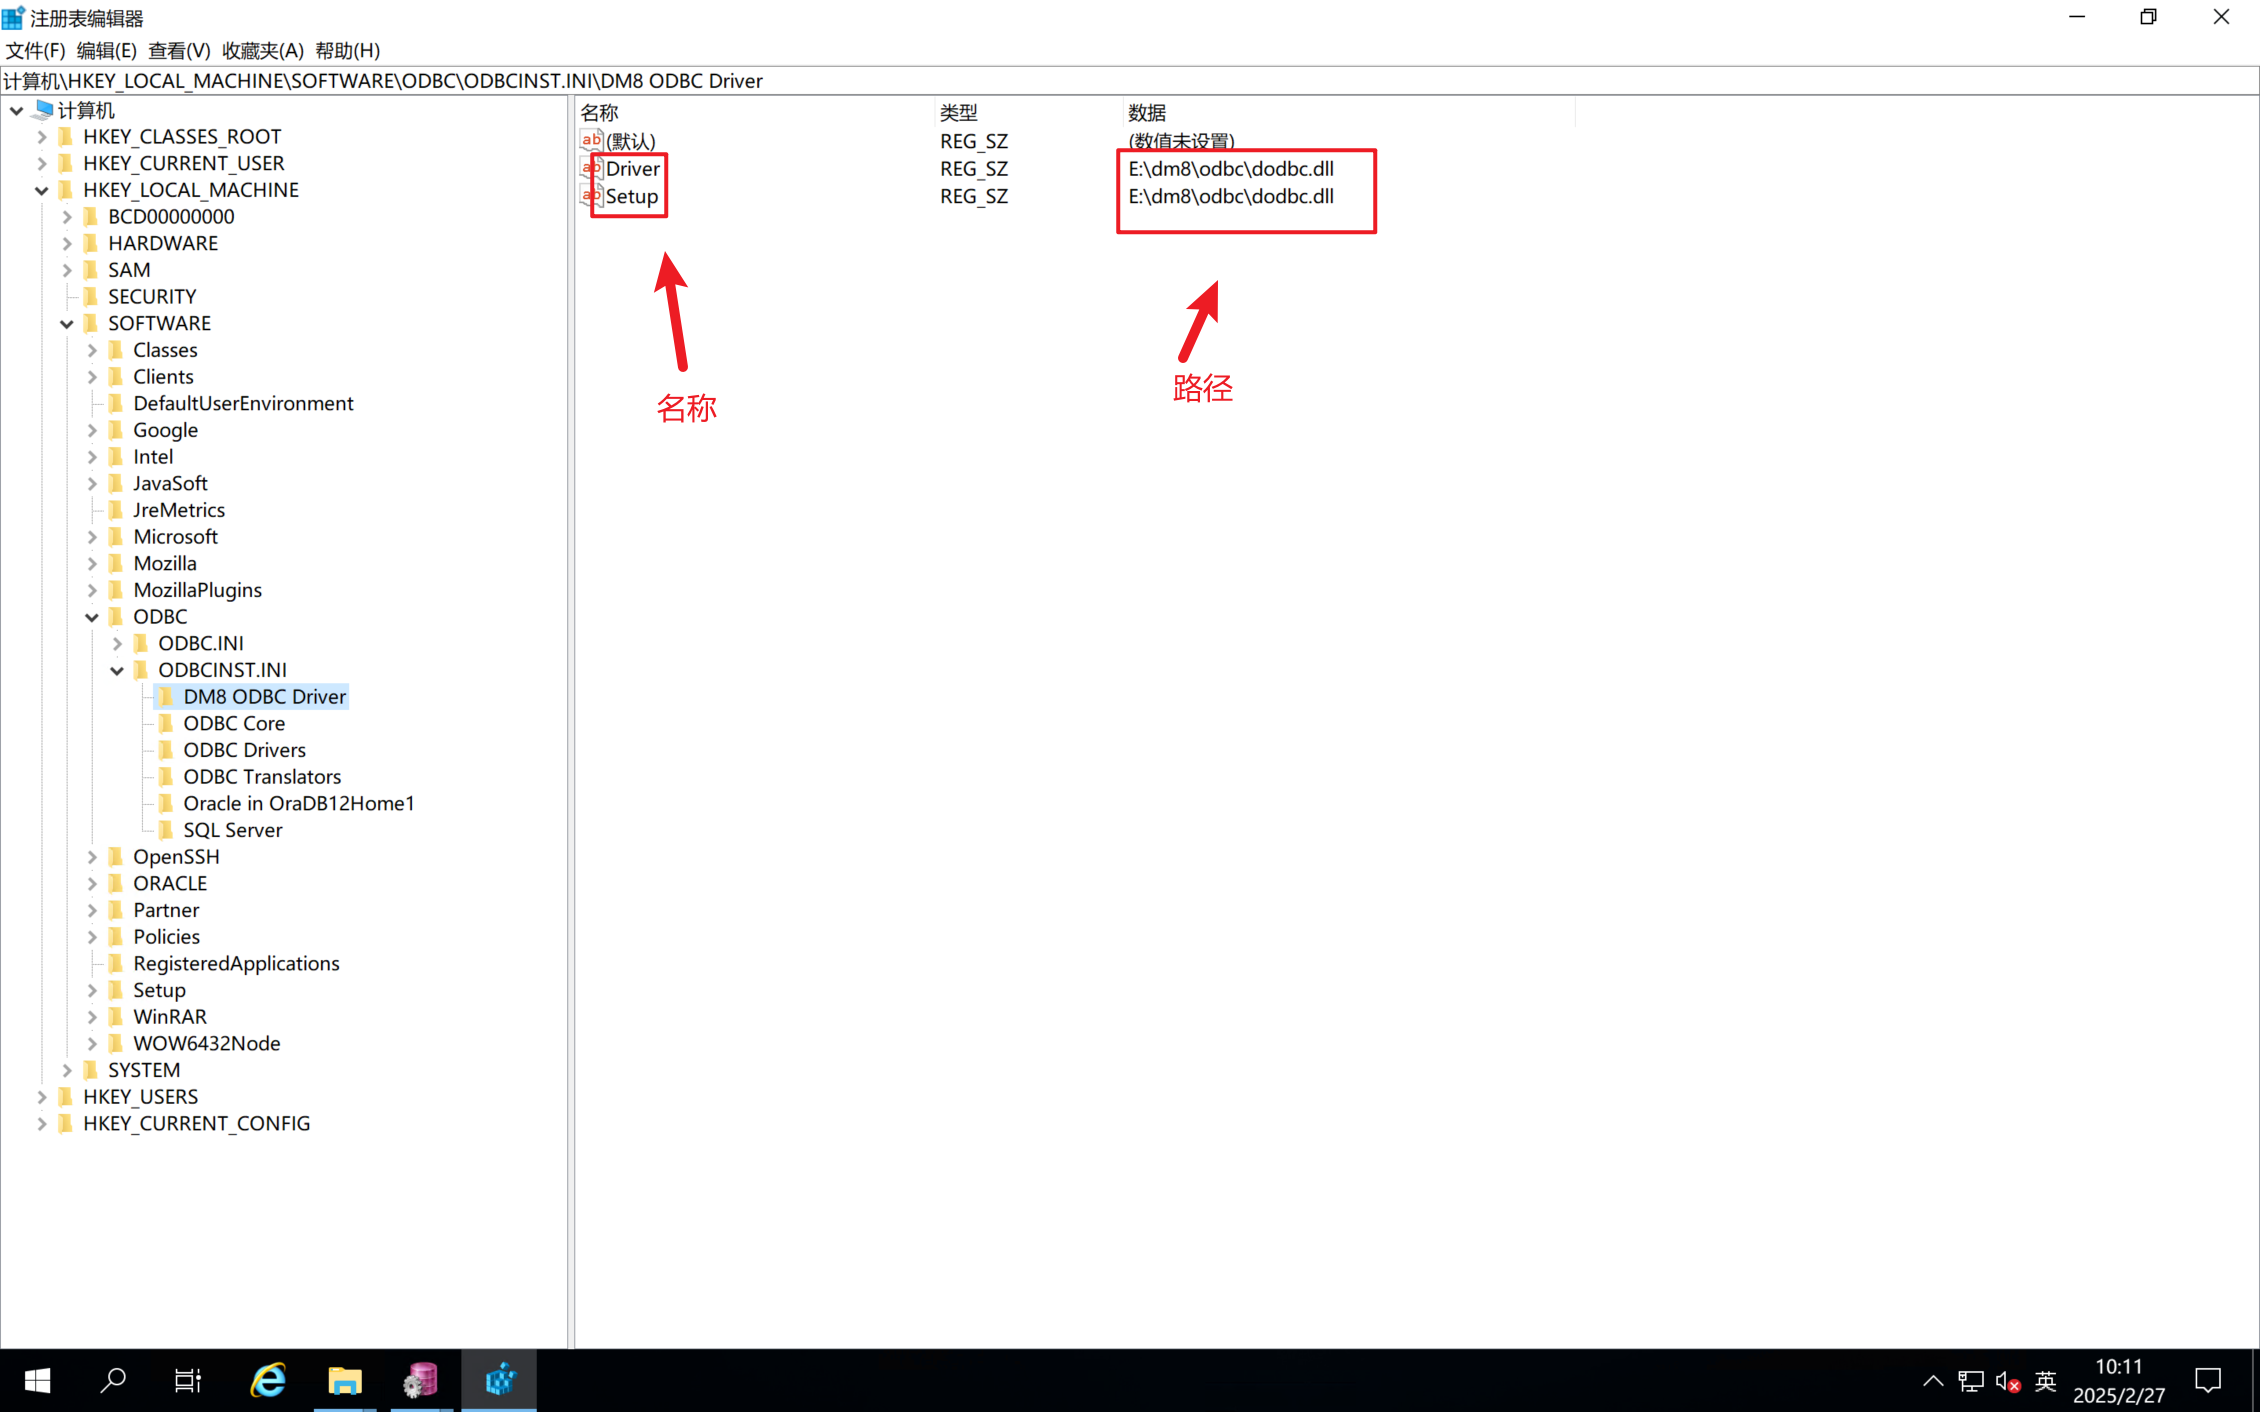2260x1412 pixels.
Task: Open the notification center
Action: pos(2208,1381)
